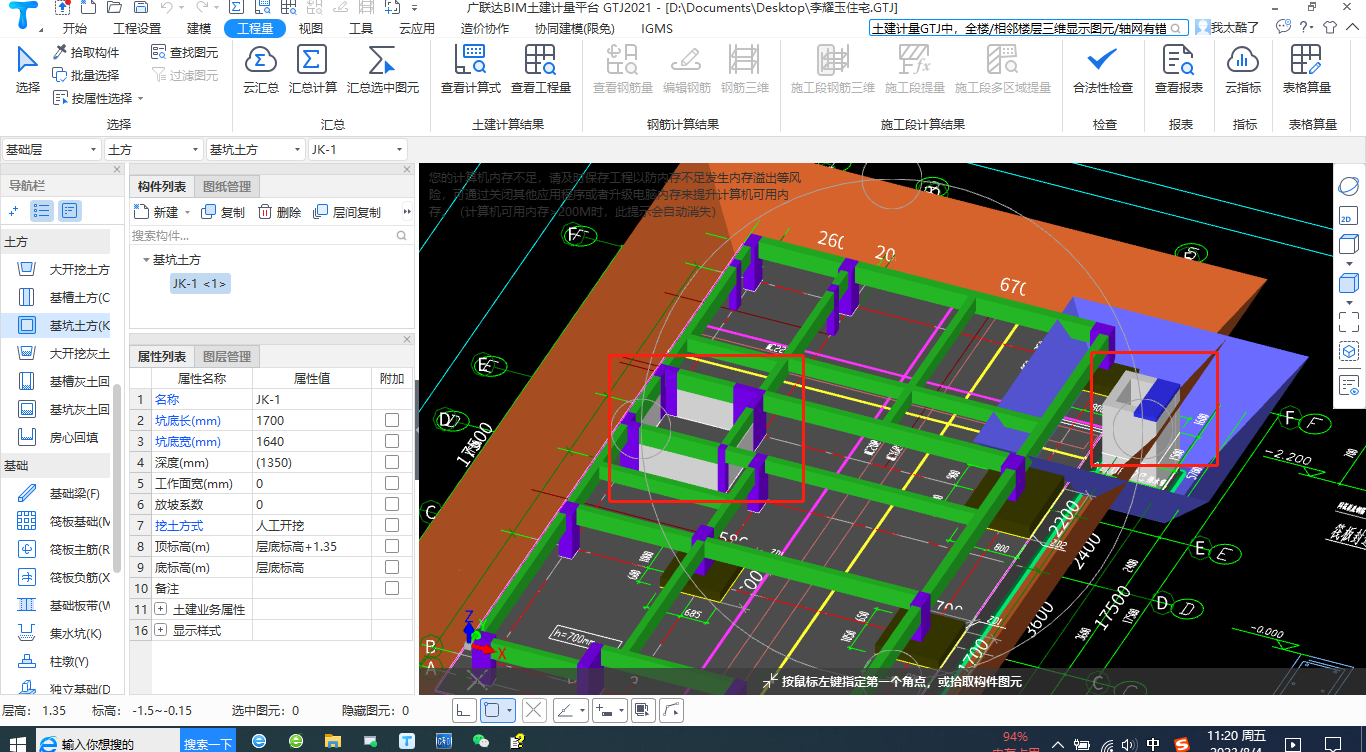This screenshot has width=1366, height=752.
Task: Click 层间复制 inter-floor copy button
Action: pyautogui.click(x=347, y=212)
